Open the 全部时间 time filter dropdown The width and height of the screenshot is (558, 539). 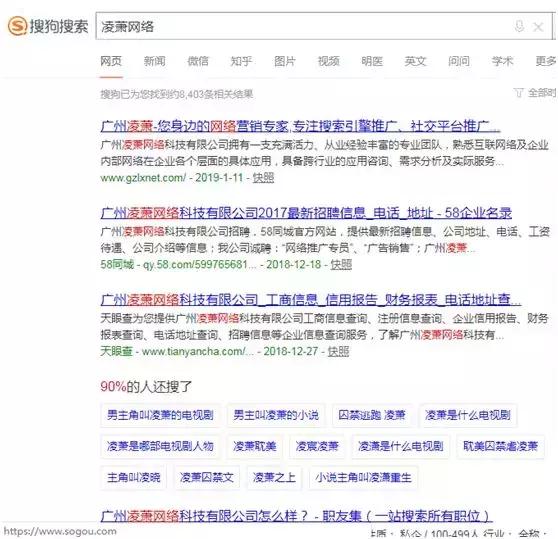click(542, 93)
